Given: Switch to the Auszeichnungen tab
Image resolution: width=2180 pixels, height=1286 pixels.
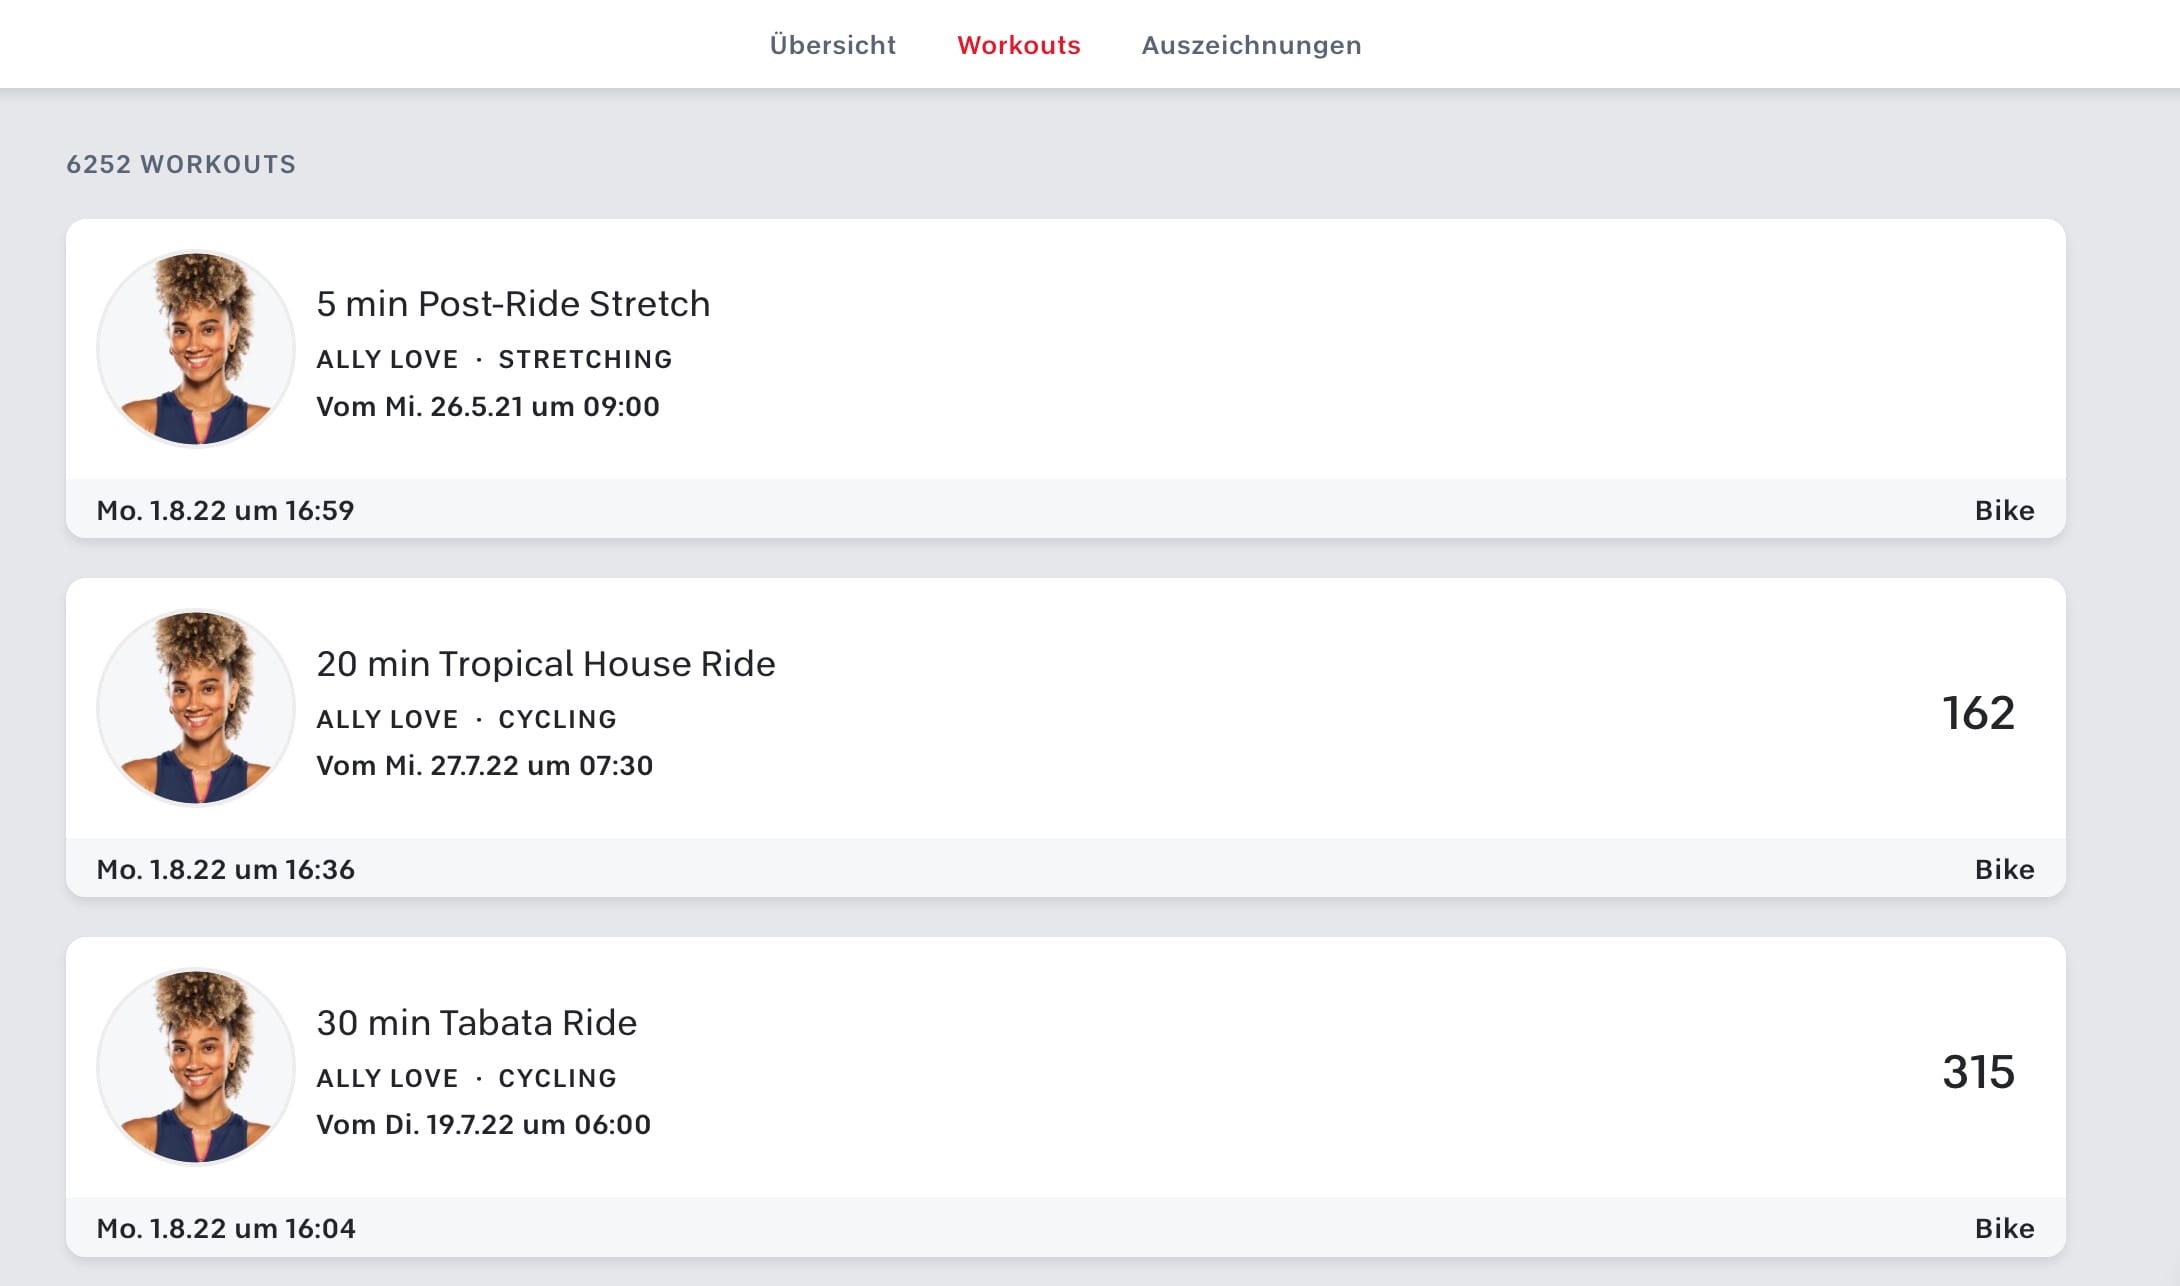Looking at the screenshot, I should (1251, 45).
